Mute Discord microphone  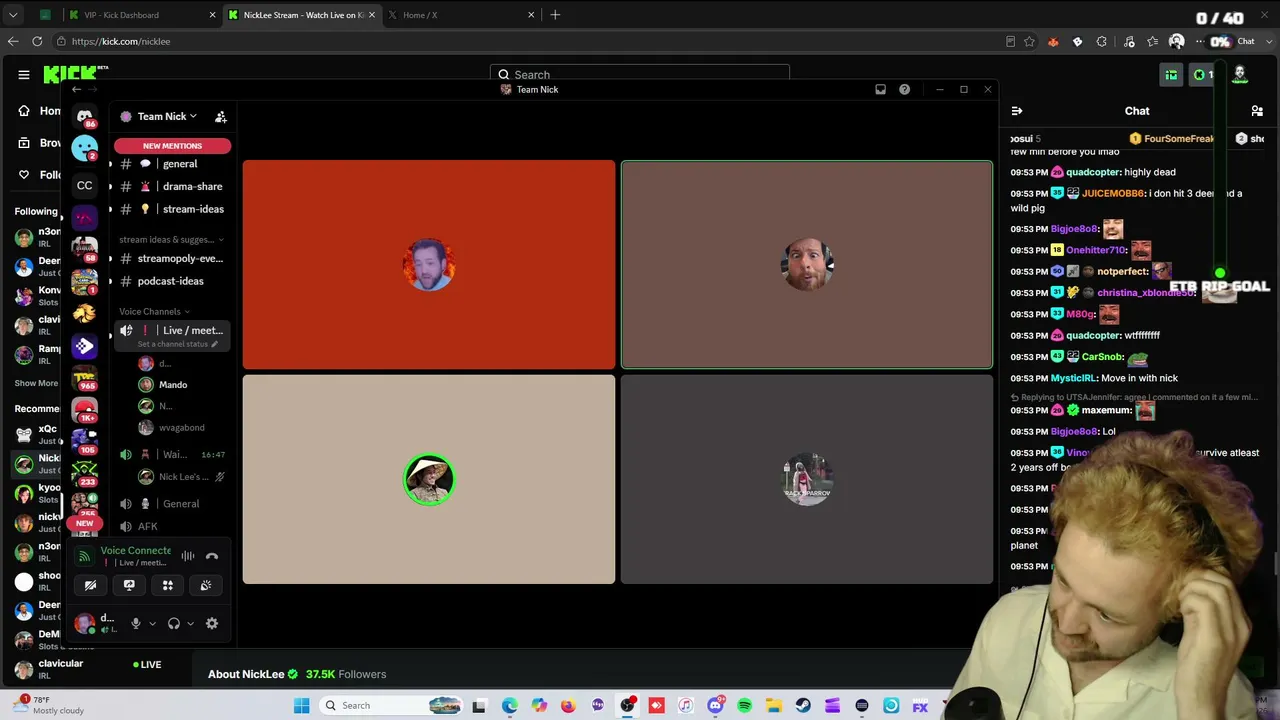click(136, 623)
